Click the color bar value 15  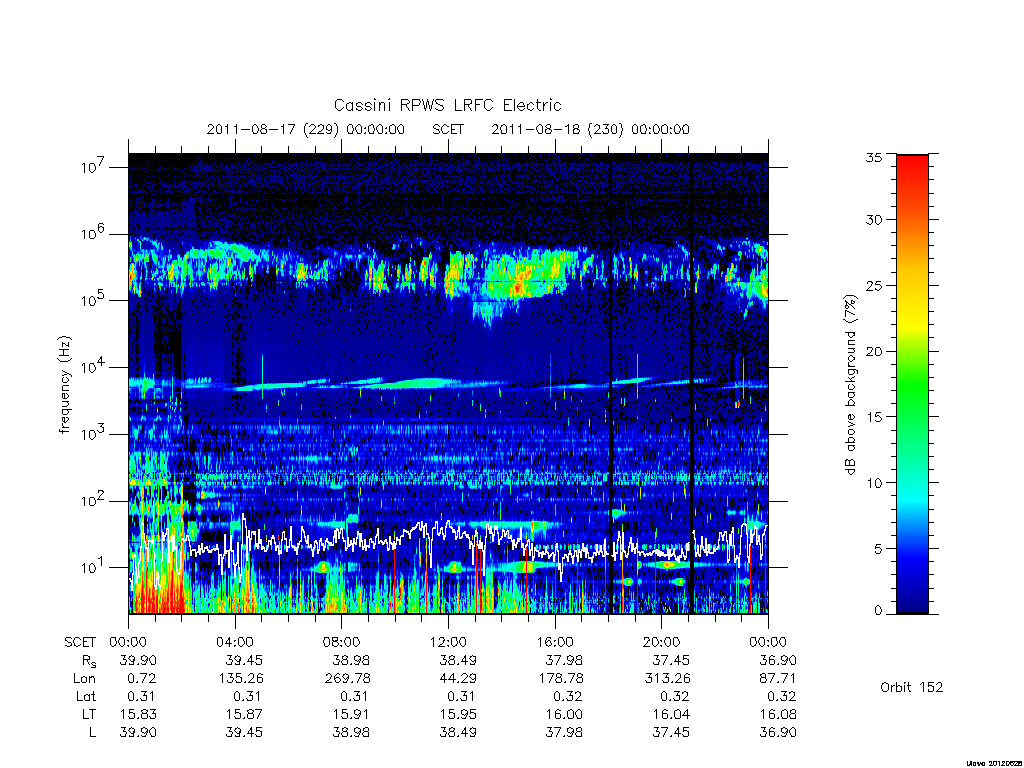[874, 417]
